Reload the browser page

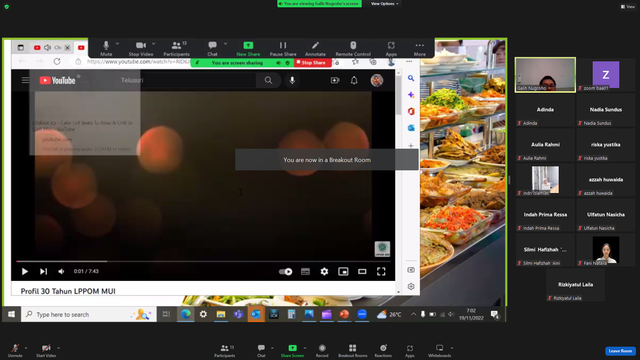pos(57,61)
